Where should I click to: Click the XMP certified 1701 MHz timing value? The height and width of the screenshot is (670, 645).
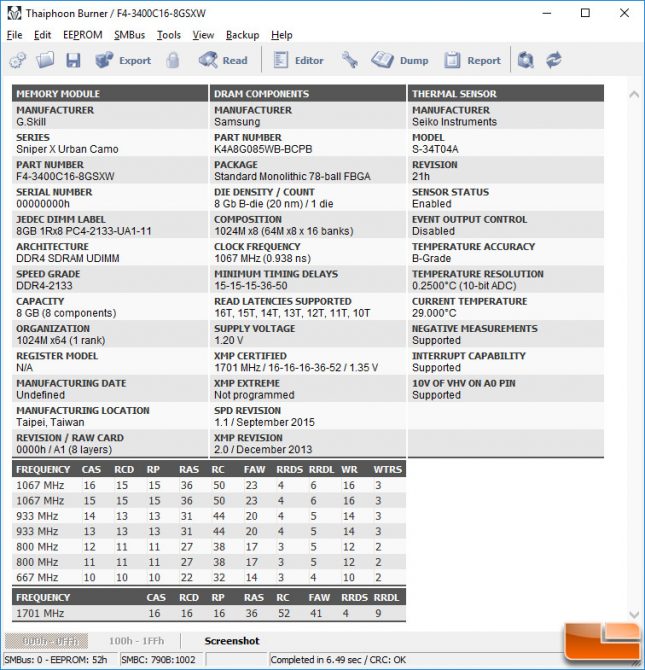pos(296,368)
